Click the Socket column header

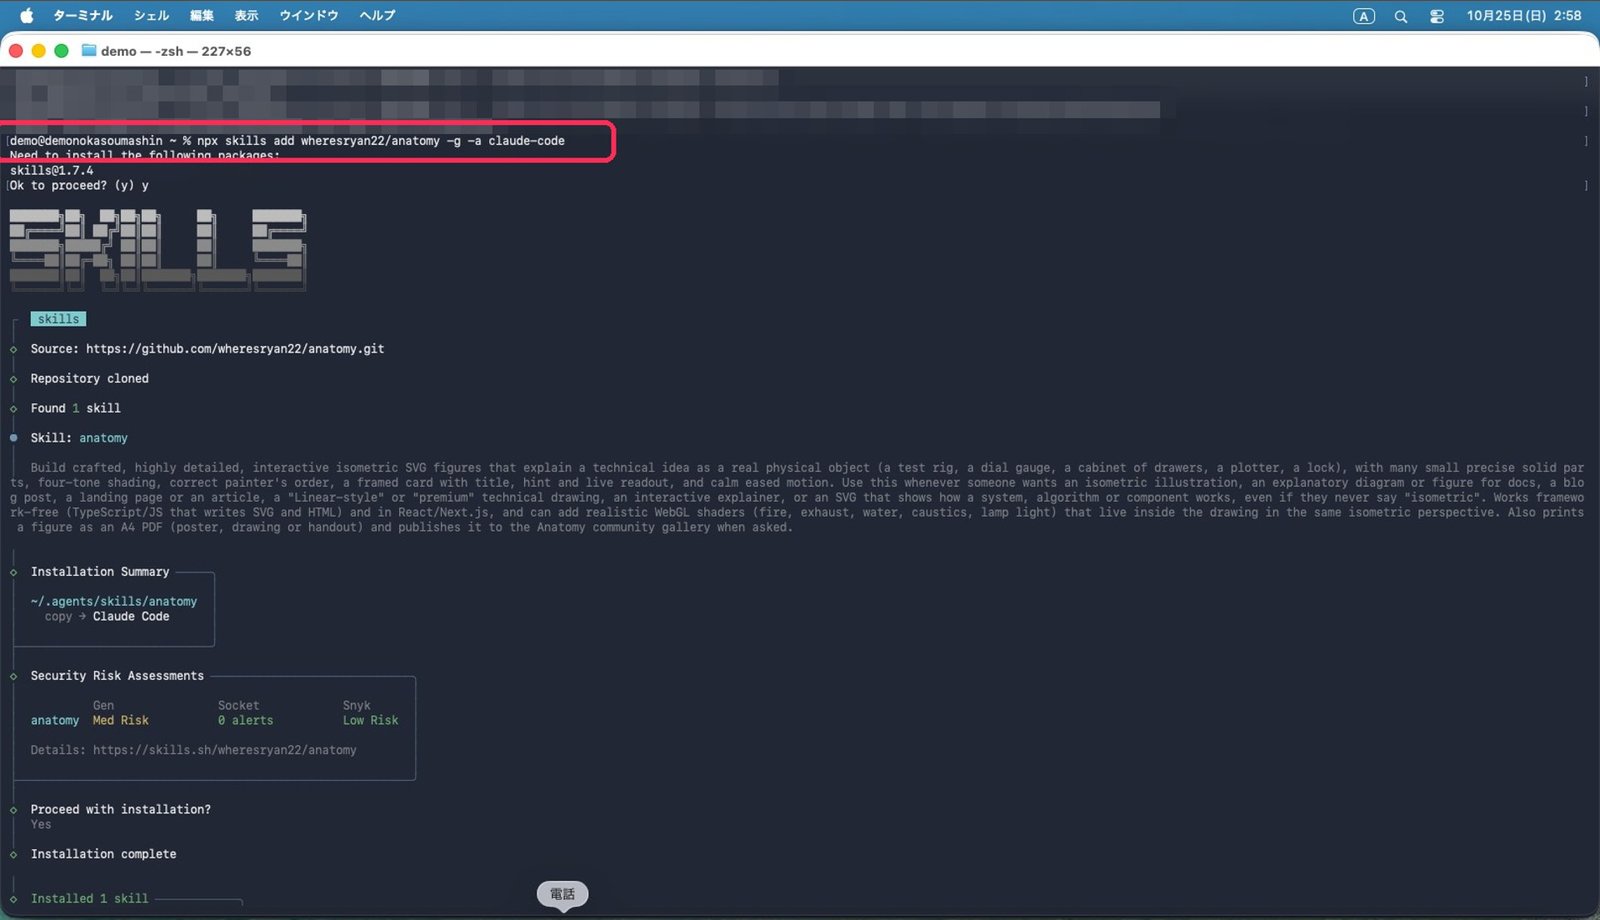point(239,706)
